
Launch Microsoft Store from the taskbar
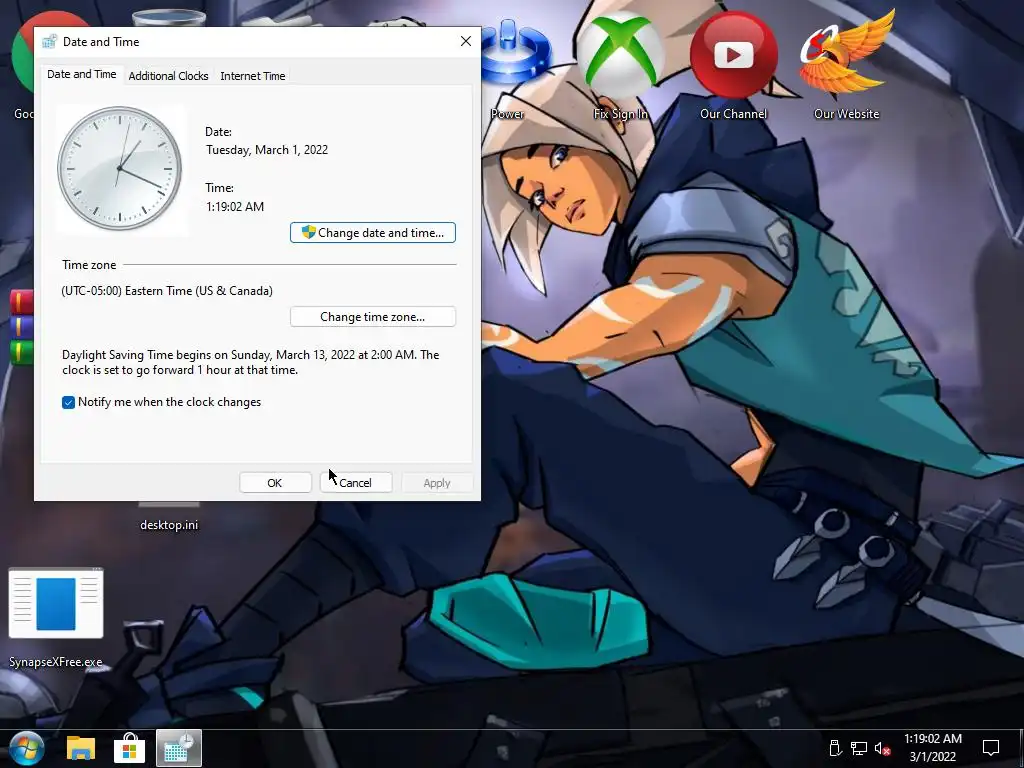[129, 748]
